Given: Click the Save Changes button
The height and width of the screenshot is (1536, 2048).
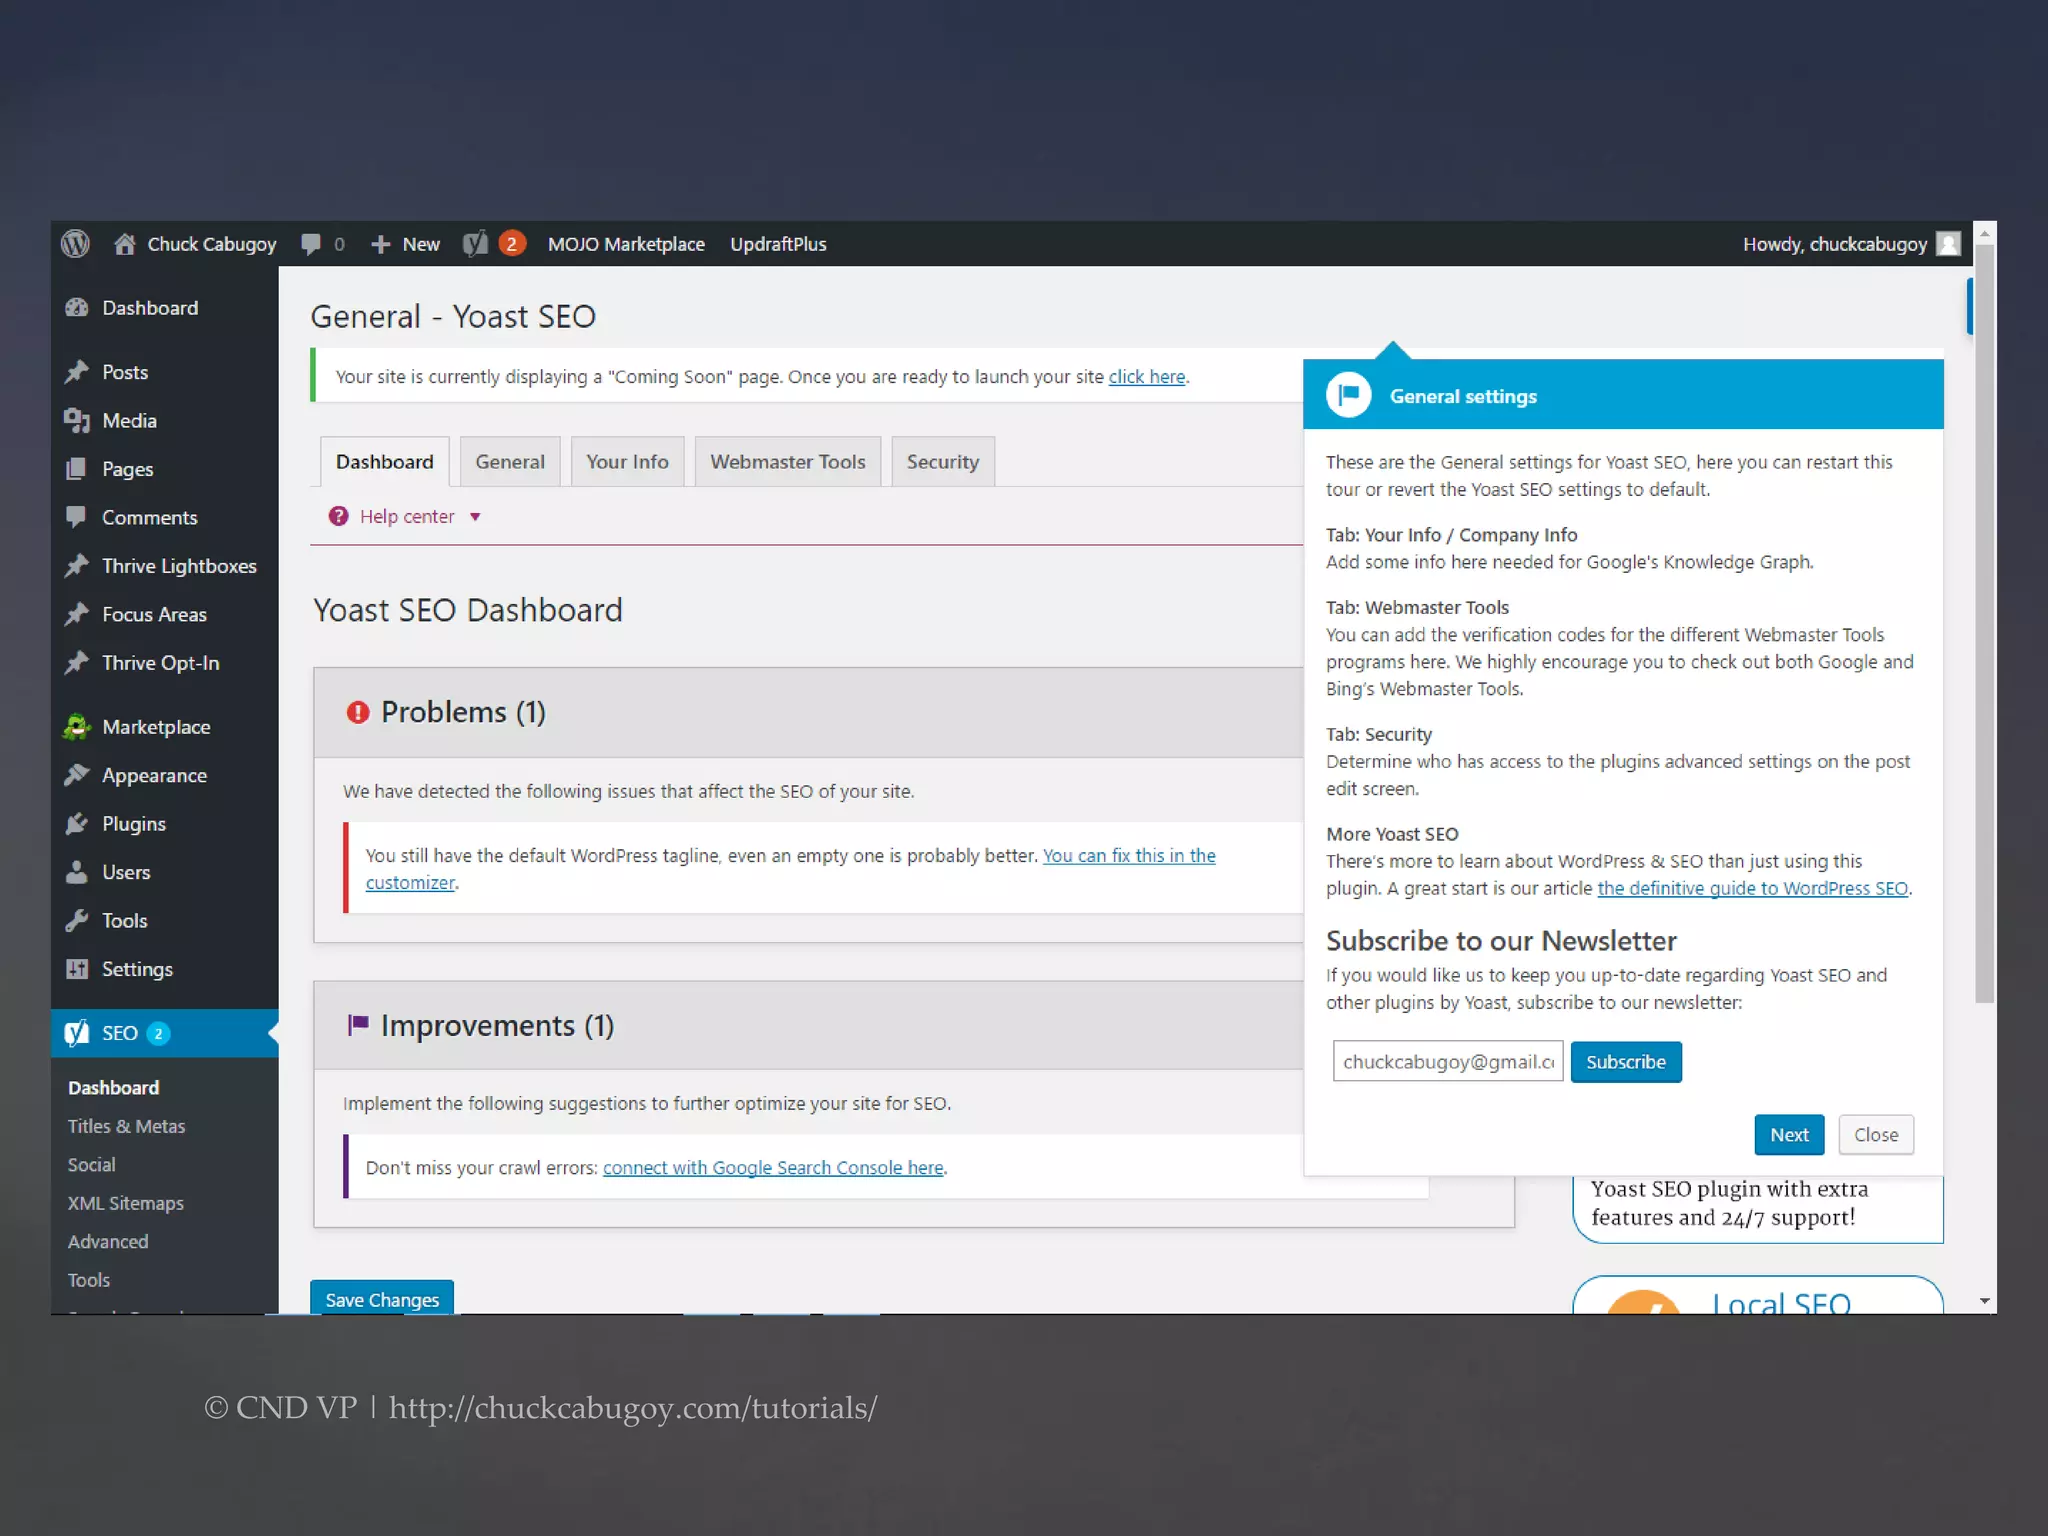Looking at the screenshot, I should [382, 1298].
